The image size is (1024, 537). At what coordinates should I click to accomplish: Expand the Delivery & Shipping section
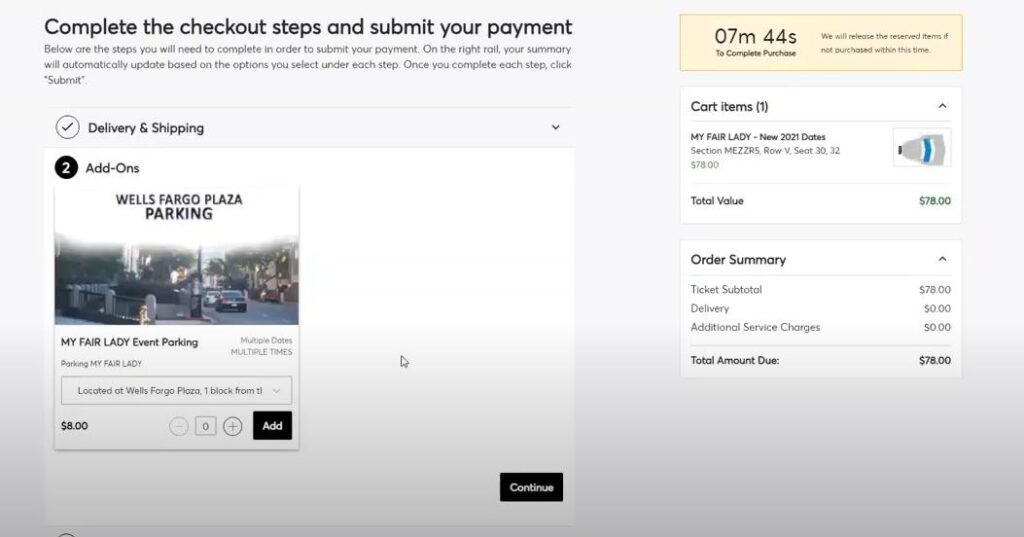(x=556, y=128)
